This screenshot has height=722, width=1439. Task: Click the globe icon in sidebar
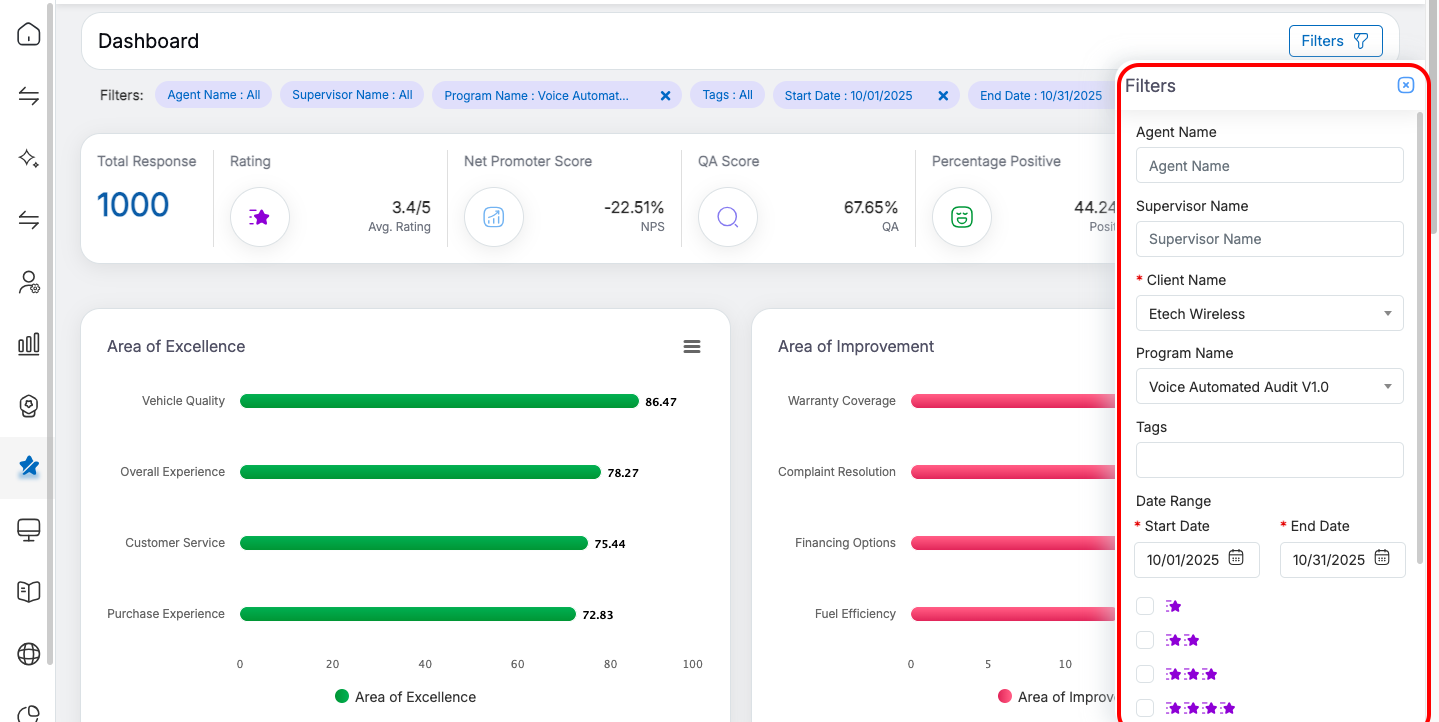point(29,654)
